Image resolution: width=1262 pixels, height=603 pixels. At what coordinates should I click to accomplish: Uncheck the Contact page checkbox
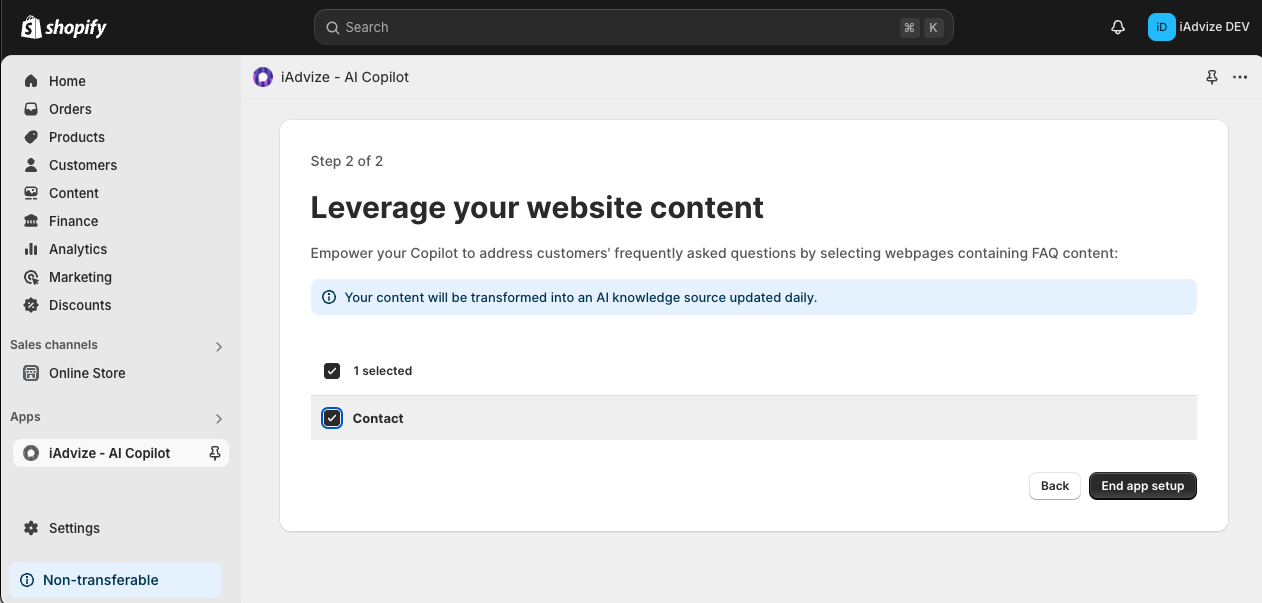coord(332,418)
